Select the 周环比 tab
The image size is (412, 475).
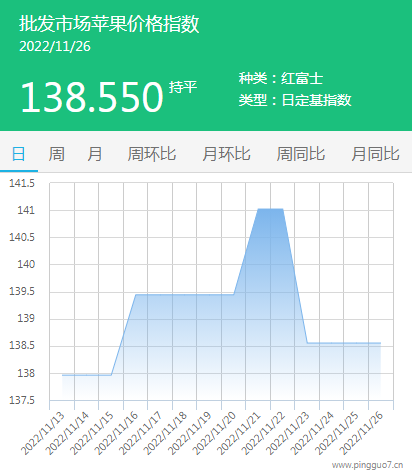click(x=152, y=154)
